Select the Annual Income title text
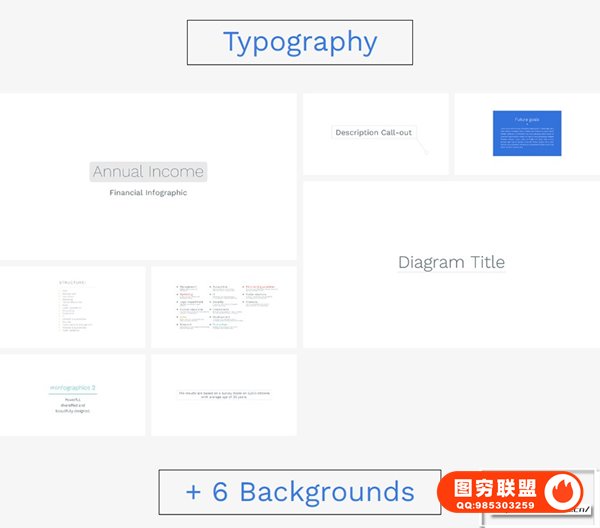The width and height of the screenshot is (600, 528). click(x=148, y=172)
